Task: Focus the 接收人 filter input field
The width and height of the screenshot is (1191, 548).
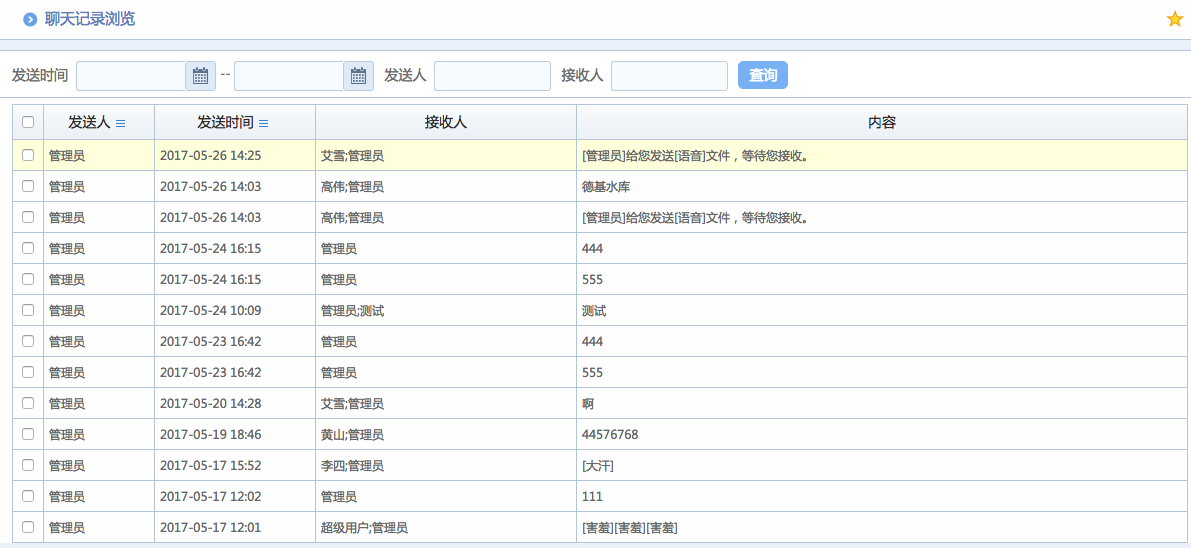Action: point(669,76)
